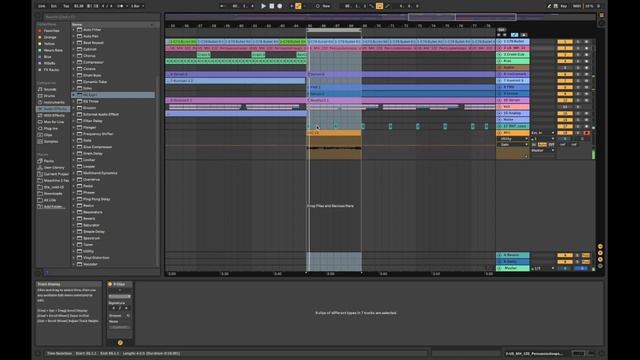Click the Tap tempo button

(66, 6)
